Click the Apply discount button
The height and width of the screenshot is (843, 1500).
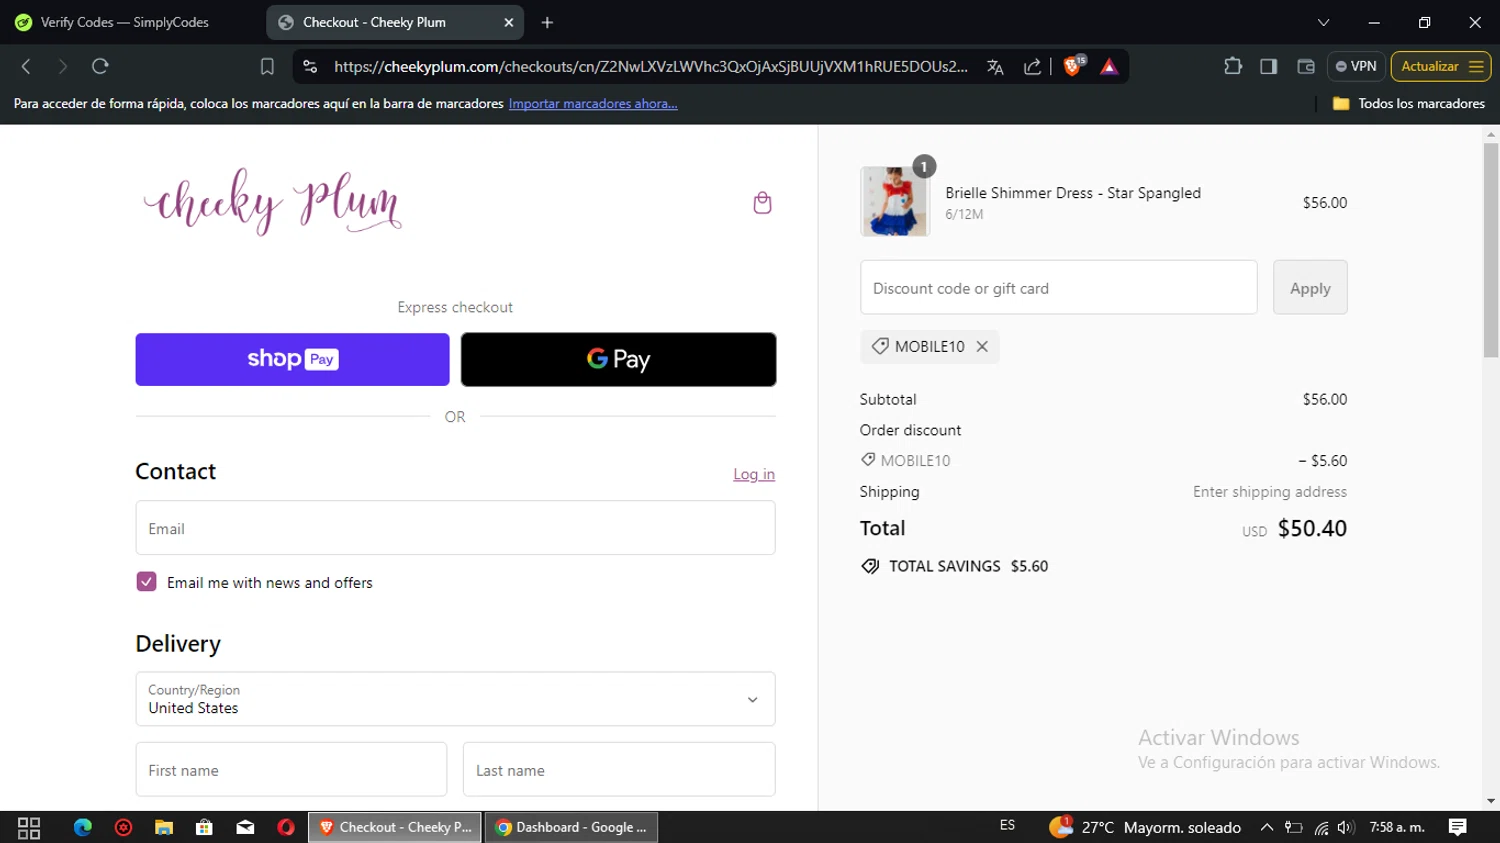click(1310, 287)
